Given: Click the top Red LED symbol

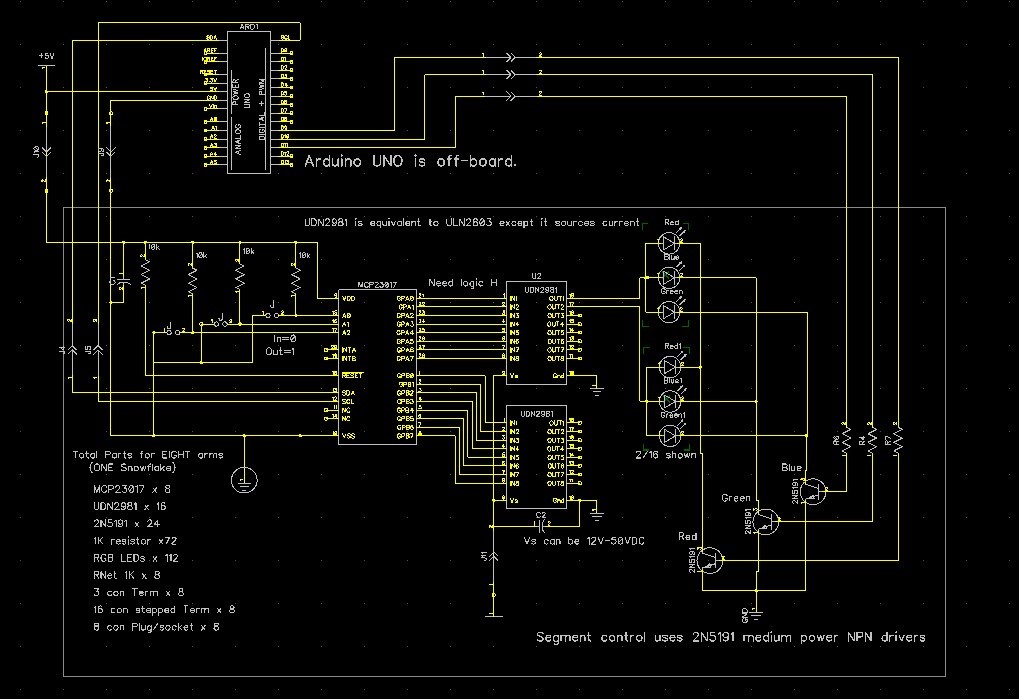Looking at the screenshot, I should point(670,244).
